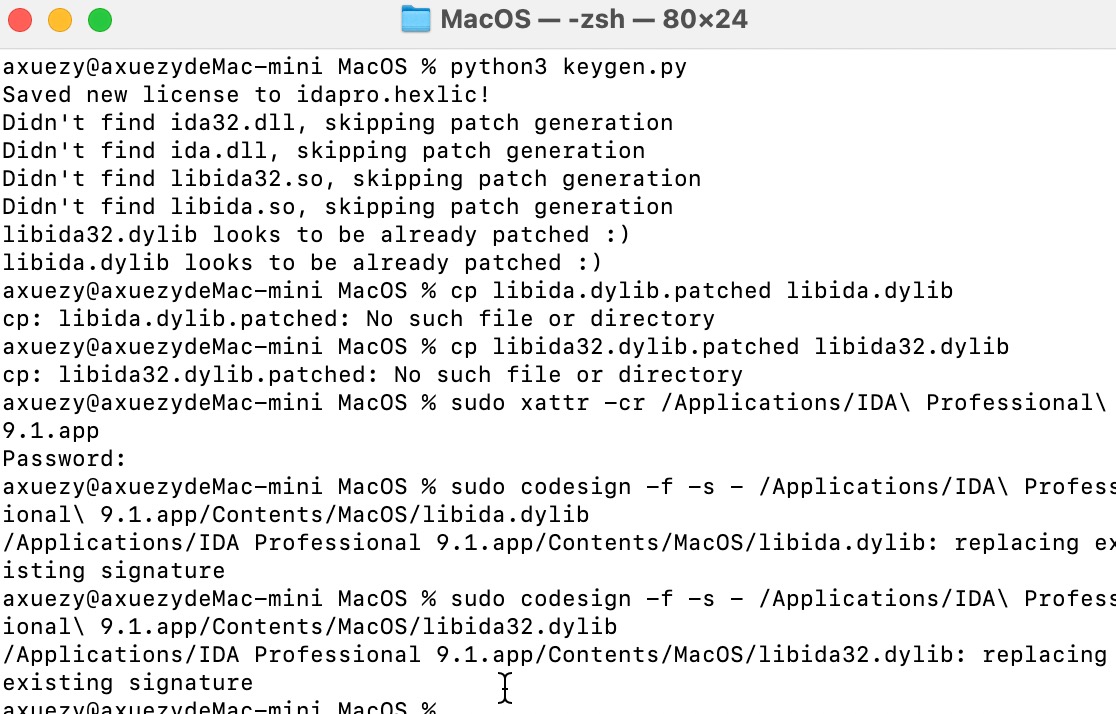This screenshot has height=714, width=1116.
Task: Close the Terminal window with red button
Action: [20, 19]
